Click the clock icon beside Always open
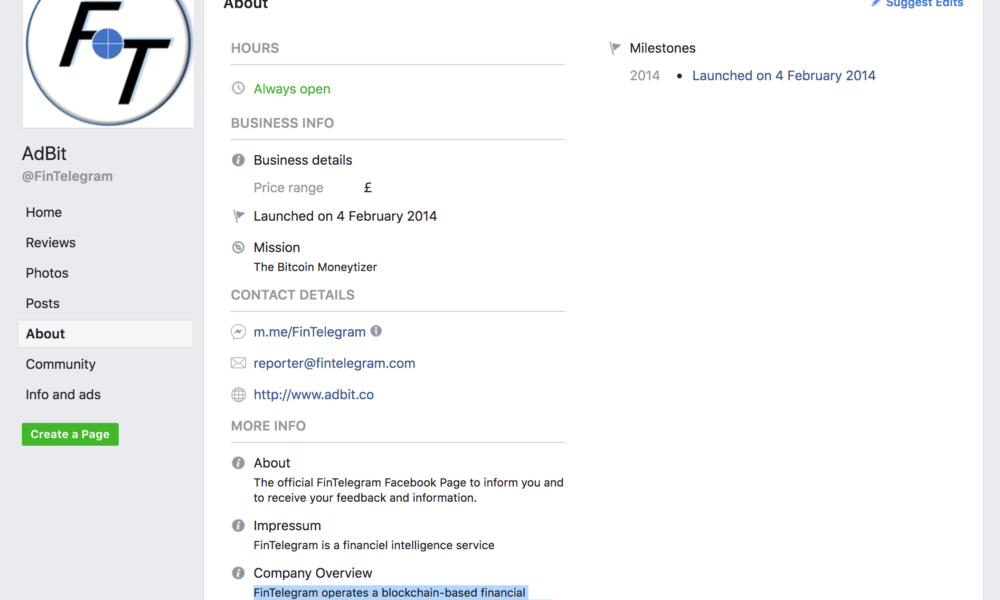 coord(238,88)
